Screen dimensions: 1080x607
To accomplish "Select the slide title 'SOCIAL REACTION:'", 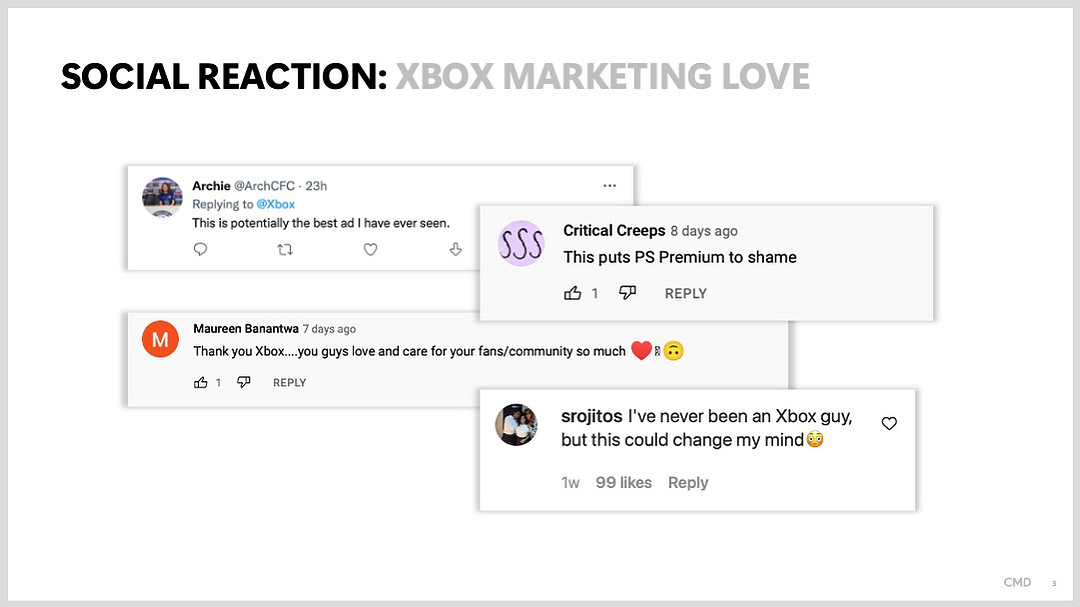I will click(225, 76).
